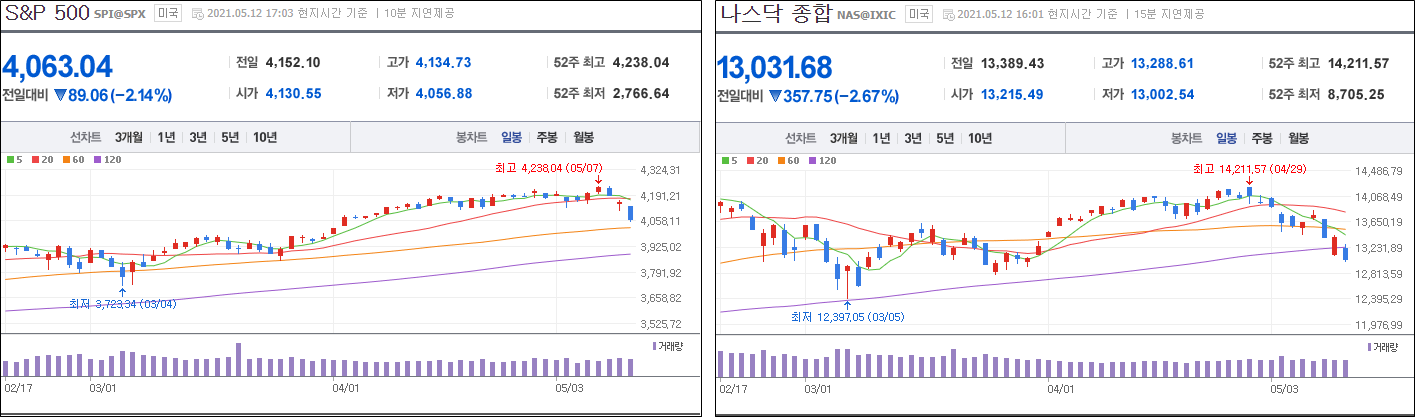Select 10년 tab in S&P 500 chart
1415x417 pixels.
(265, 138)
